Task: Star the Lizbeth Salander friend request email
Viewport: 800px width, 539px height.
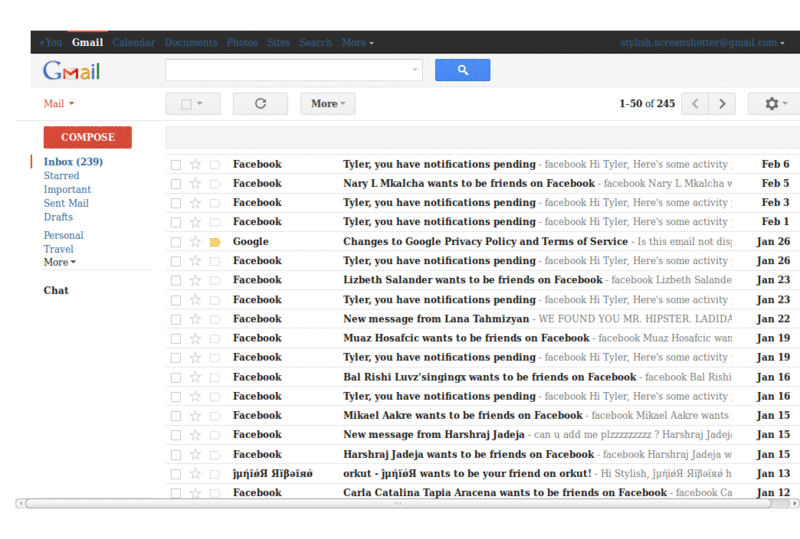Action: point(195,280)
